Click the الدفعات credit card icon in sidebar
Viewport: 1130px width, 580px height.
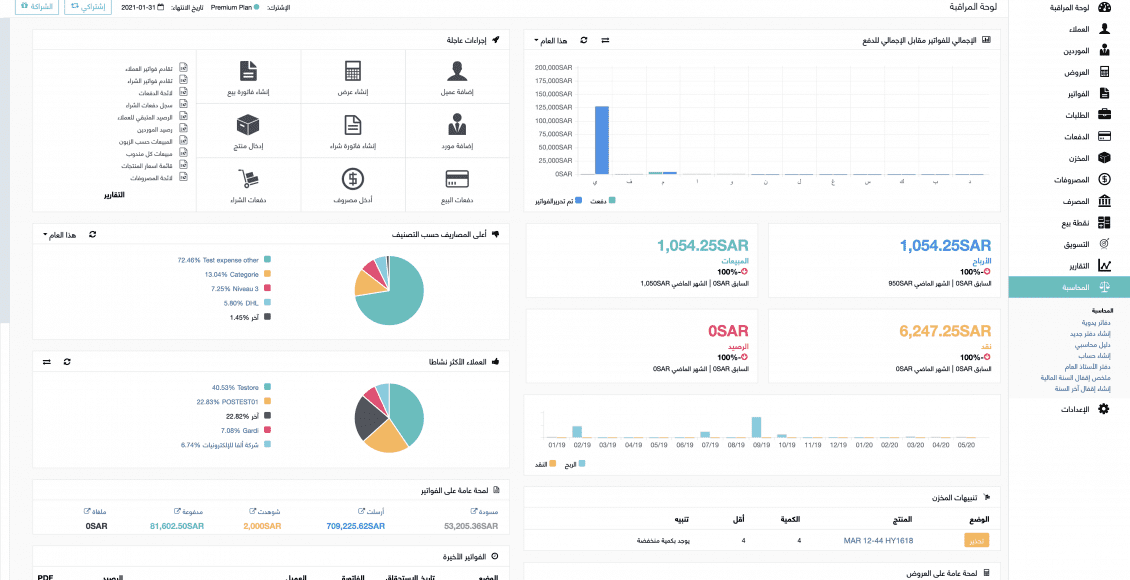(x=1103, y=136)
